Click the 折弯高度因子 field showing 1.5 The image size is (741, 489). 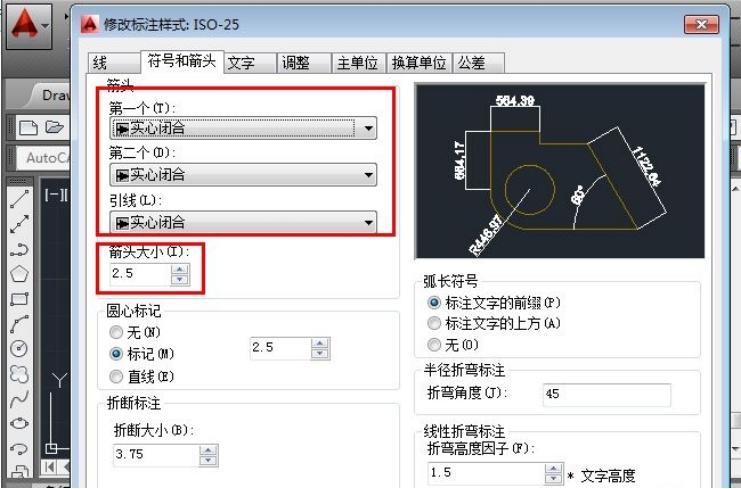pos(486,473)
